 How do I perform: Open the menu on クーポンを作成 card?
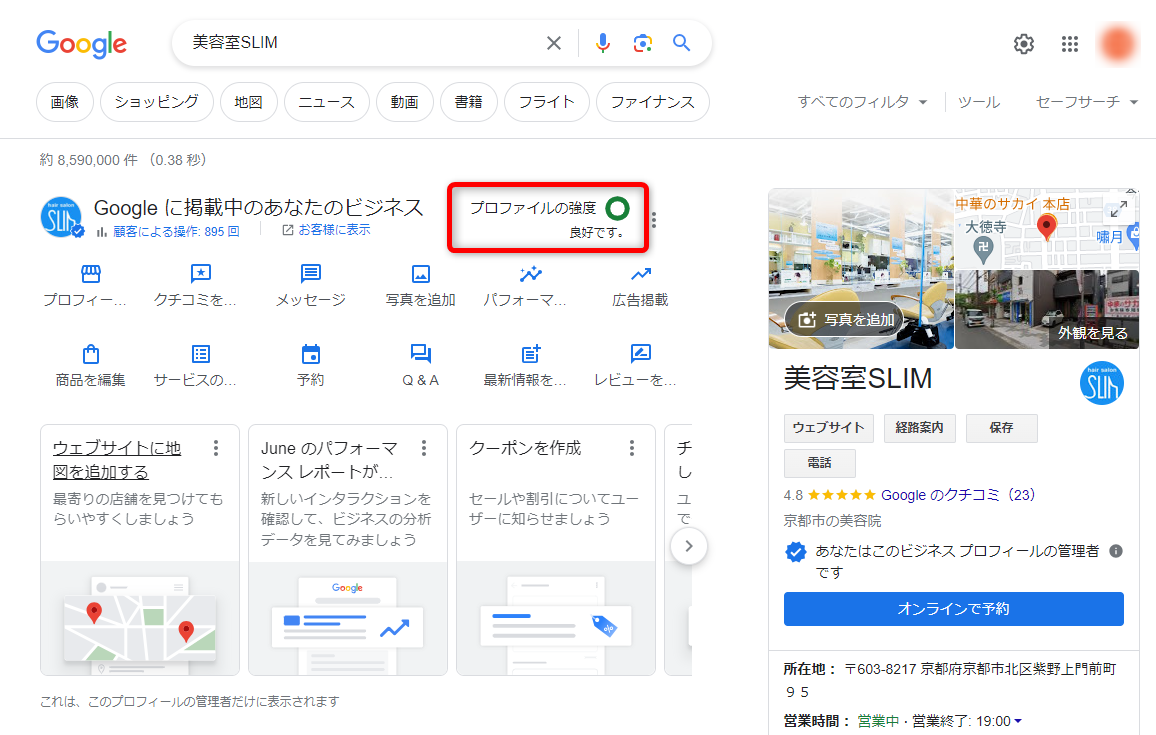(632, 448)
